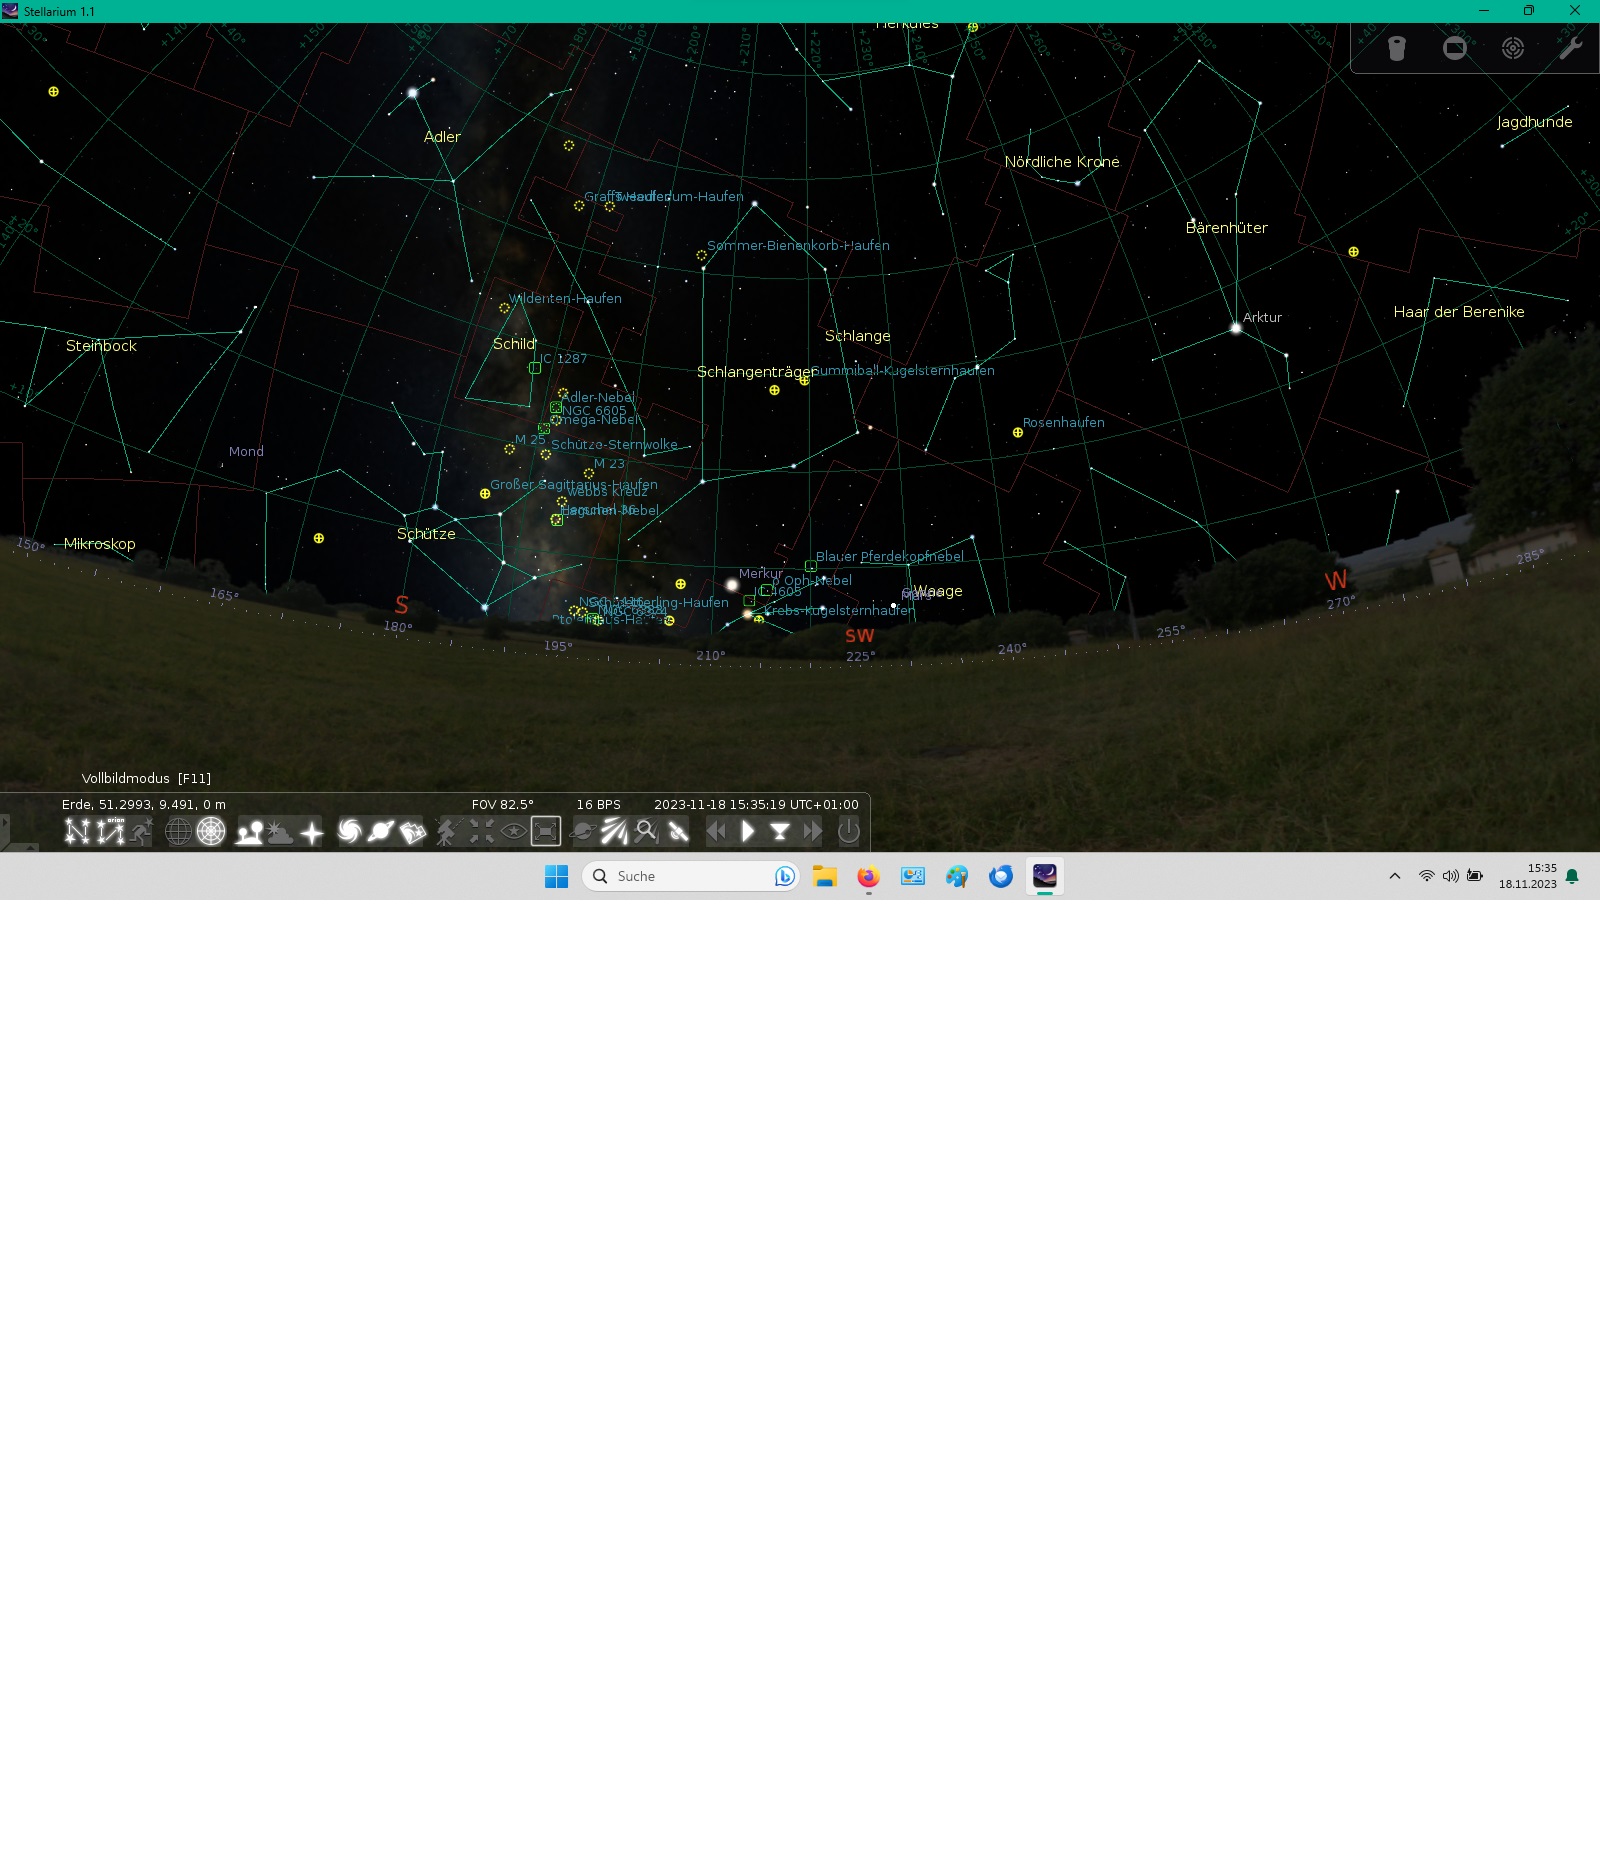This screenshot has height=1855, width=1600.
Task: Open volume control in system tray
Action: coord(1450,876)
